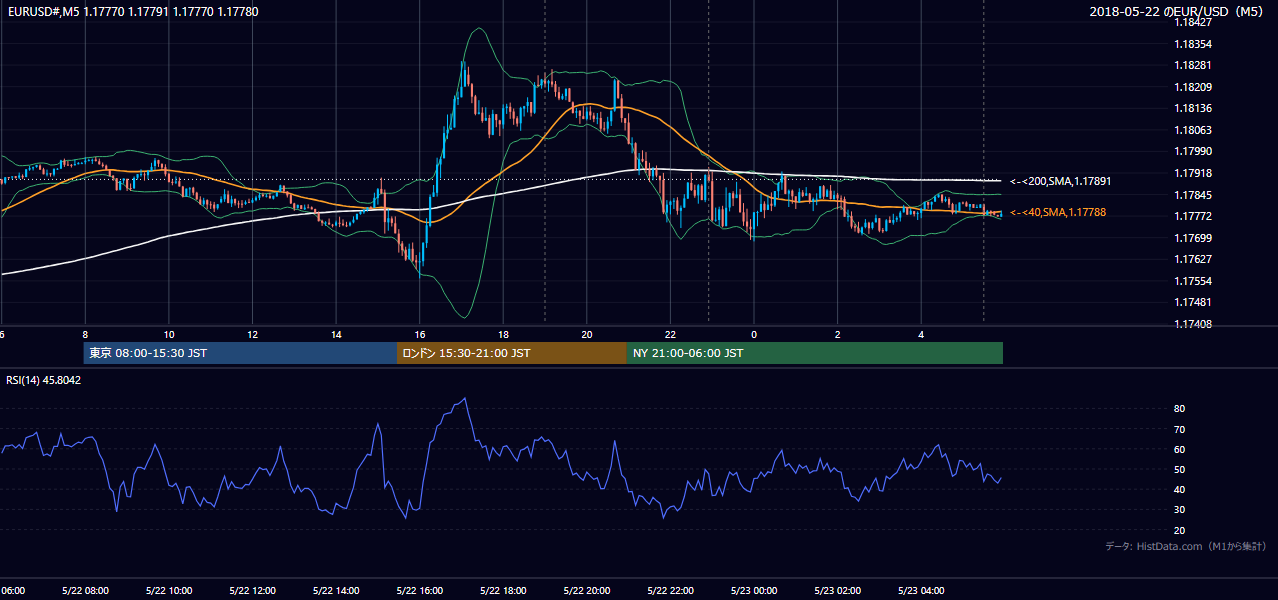Click price axis value 1.17554
Viewport: 1278px width, 600px height.
[x=1193, y=281]
